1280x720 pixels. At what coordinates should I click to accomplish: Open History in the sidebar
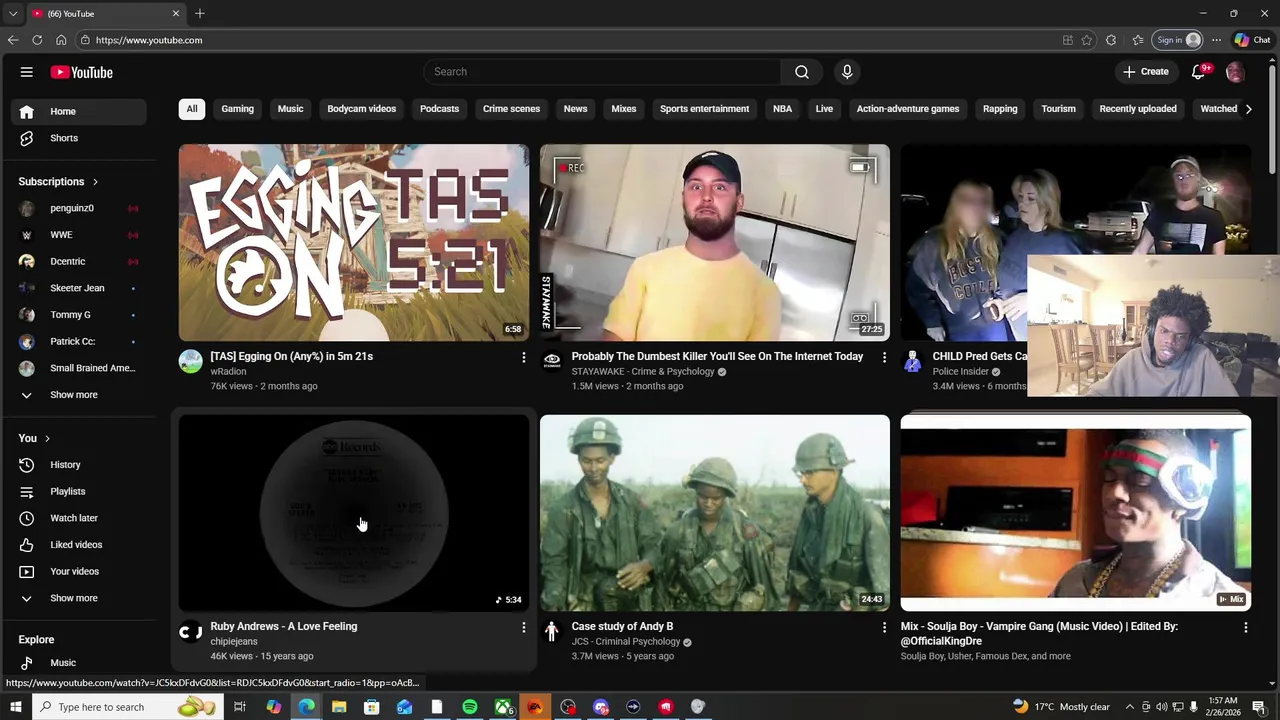80,465
